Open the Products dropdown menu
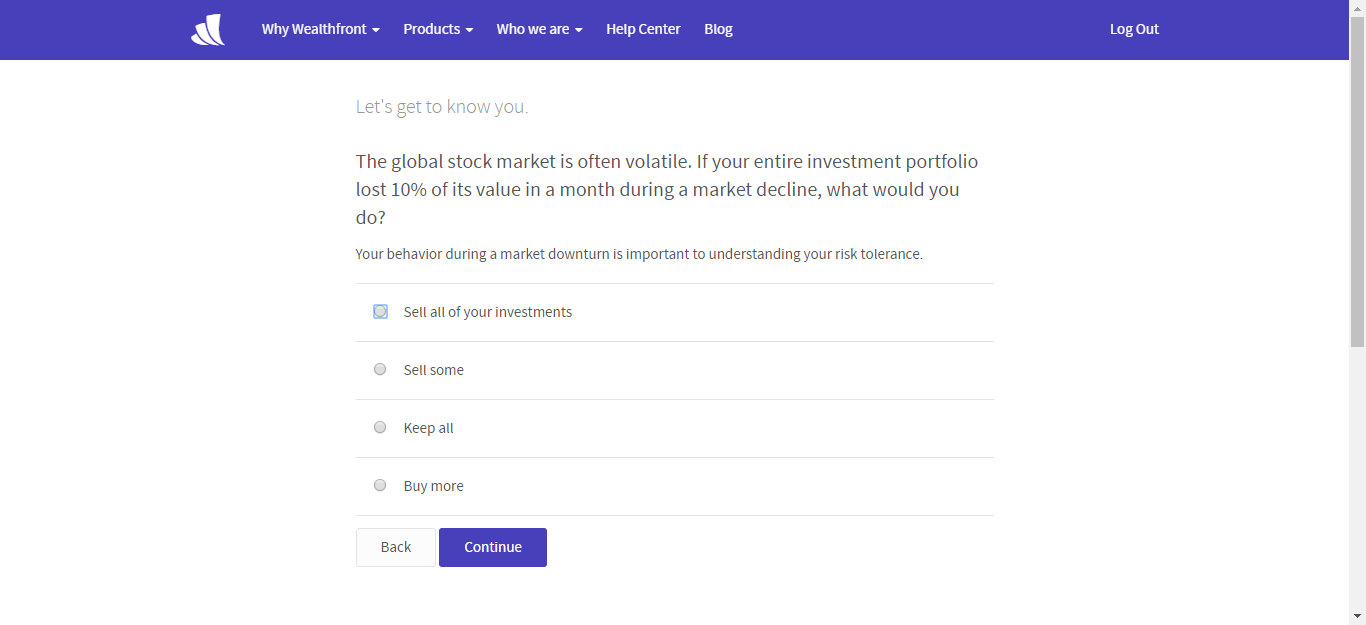This screenshot has width=1366, height=625. (x=438, y=30)
